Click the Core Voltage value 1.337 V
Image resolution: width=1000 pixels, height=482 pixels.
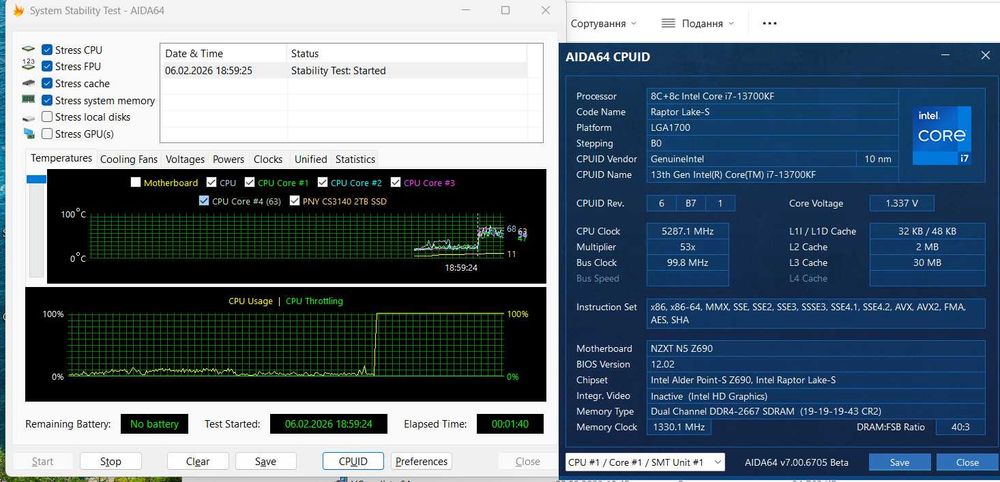tap(902, 203)
